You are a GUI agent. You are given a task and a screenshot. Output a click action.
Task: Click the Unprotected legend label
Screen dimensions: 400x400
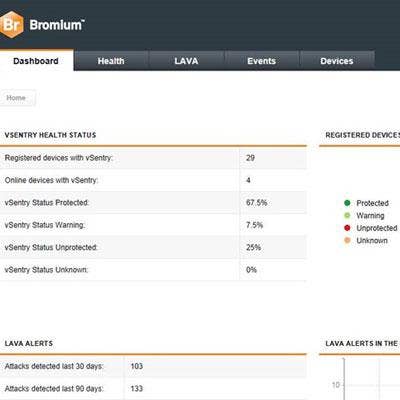[377, 228]
